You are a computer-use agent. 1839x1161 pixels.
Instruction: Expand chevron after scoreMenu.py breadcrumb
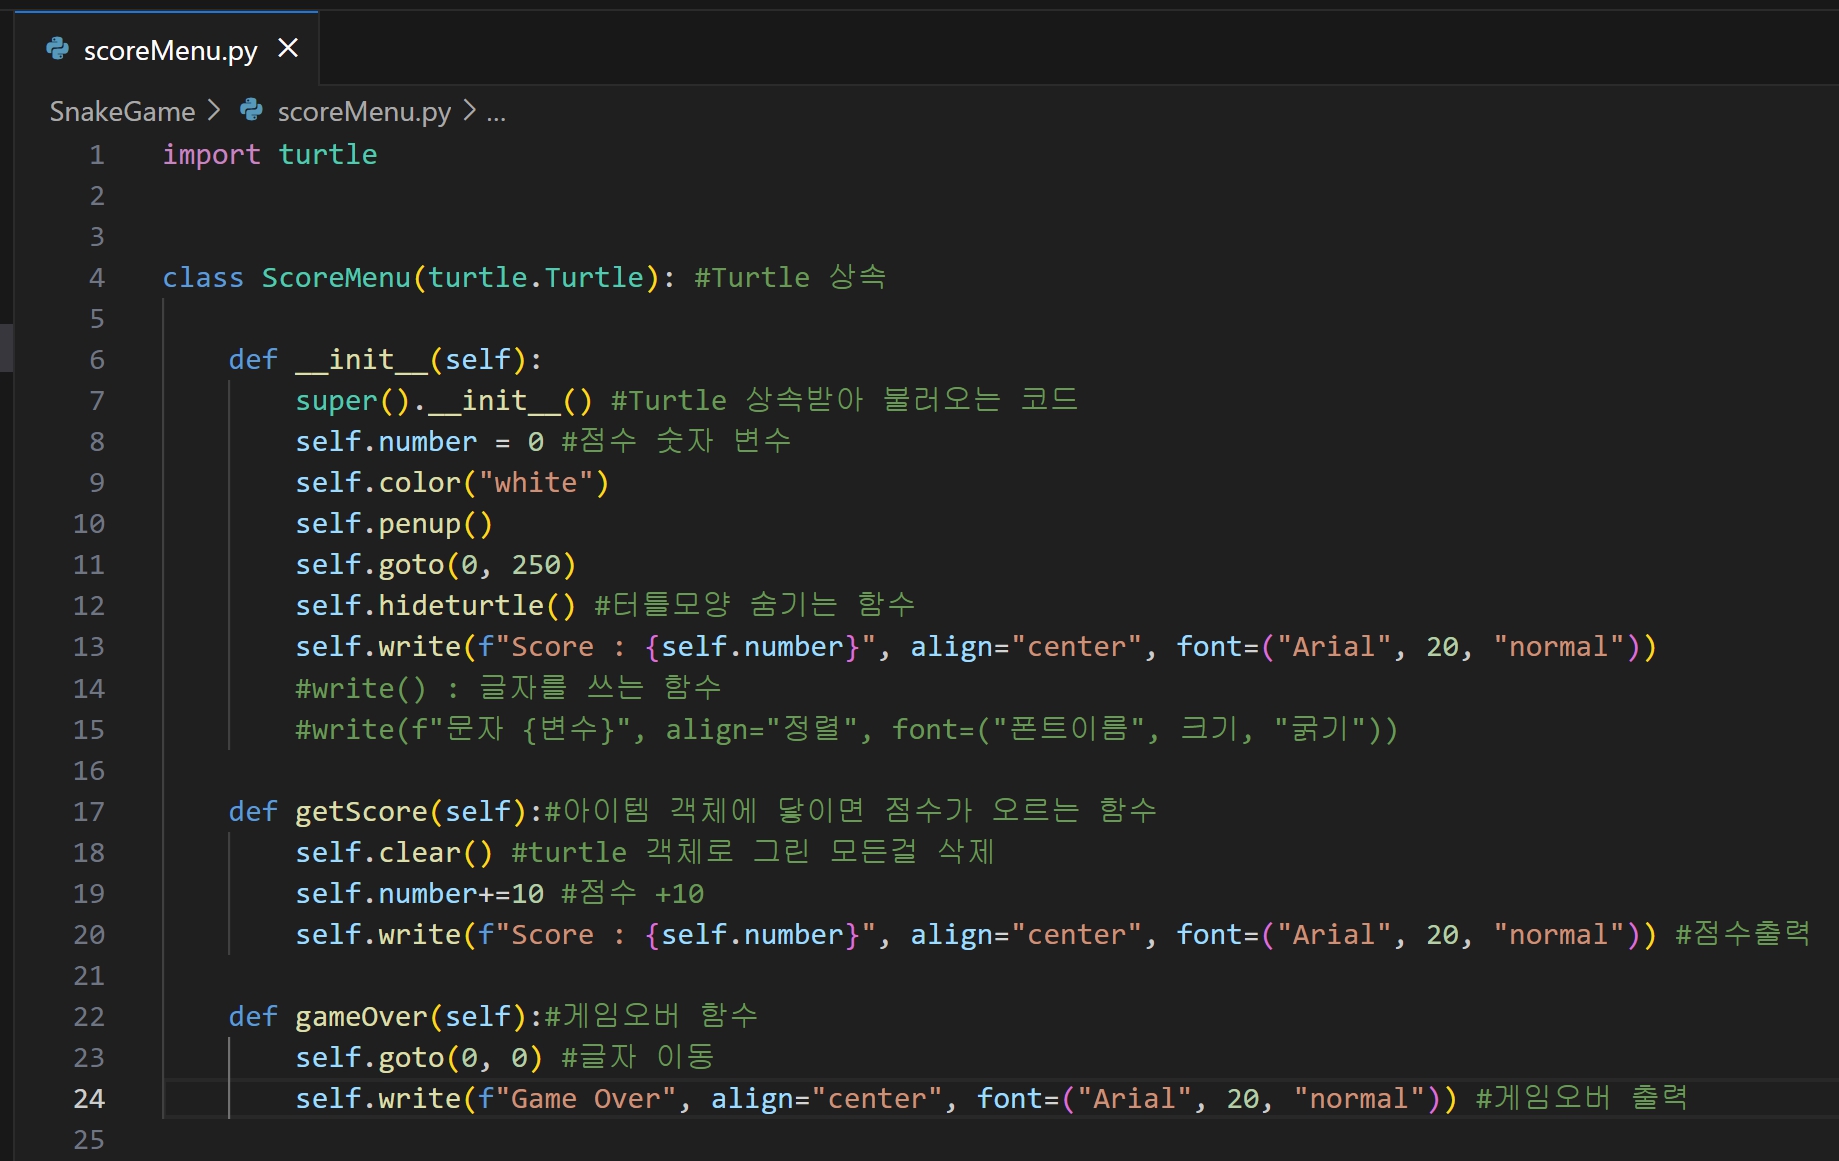[469, 111]
